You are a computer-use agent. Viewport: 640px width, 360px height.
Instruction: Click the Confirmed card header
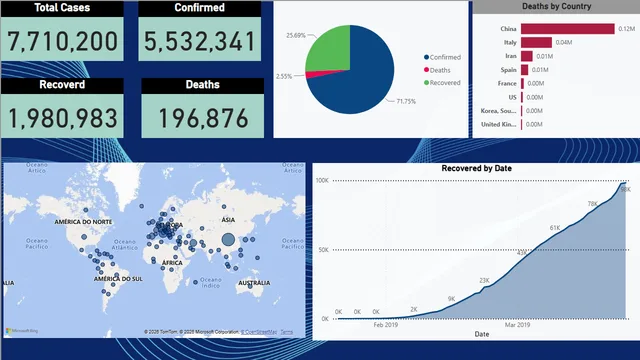click(x=200, y=8)
